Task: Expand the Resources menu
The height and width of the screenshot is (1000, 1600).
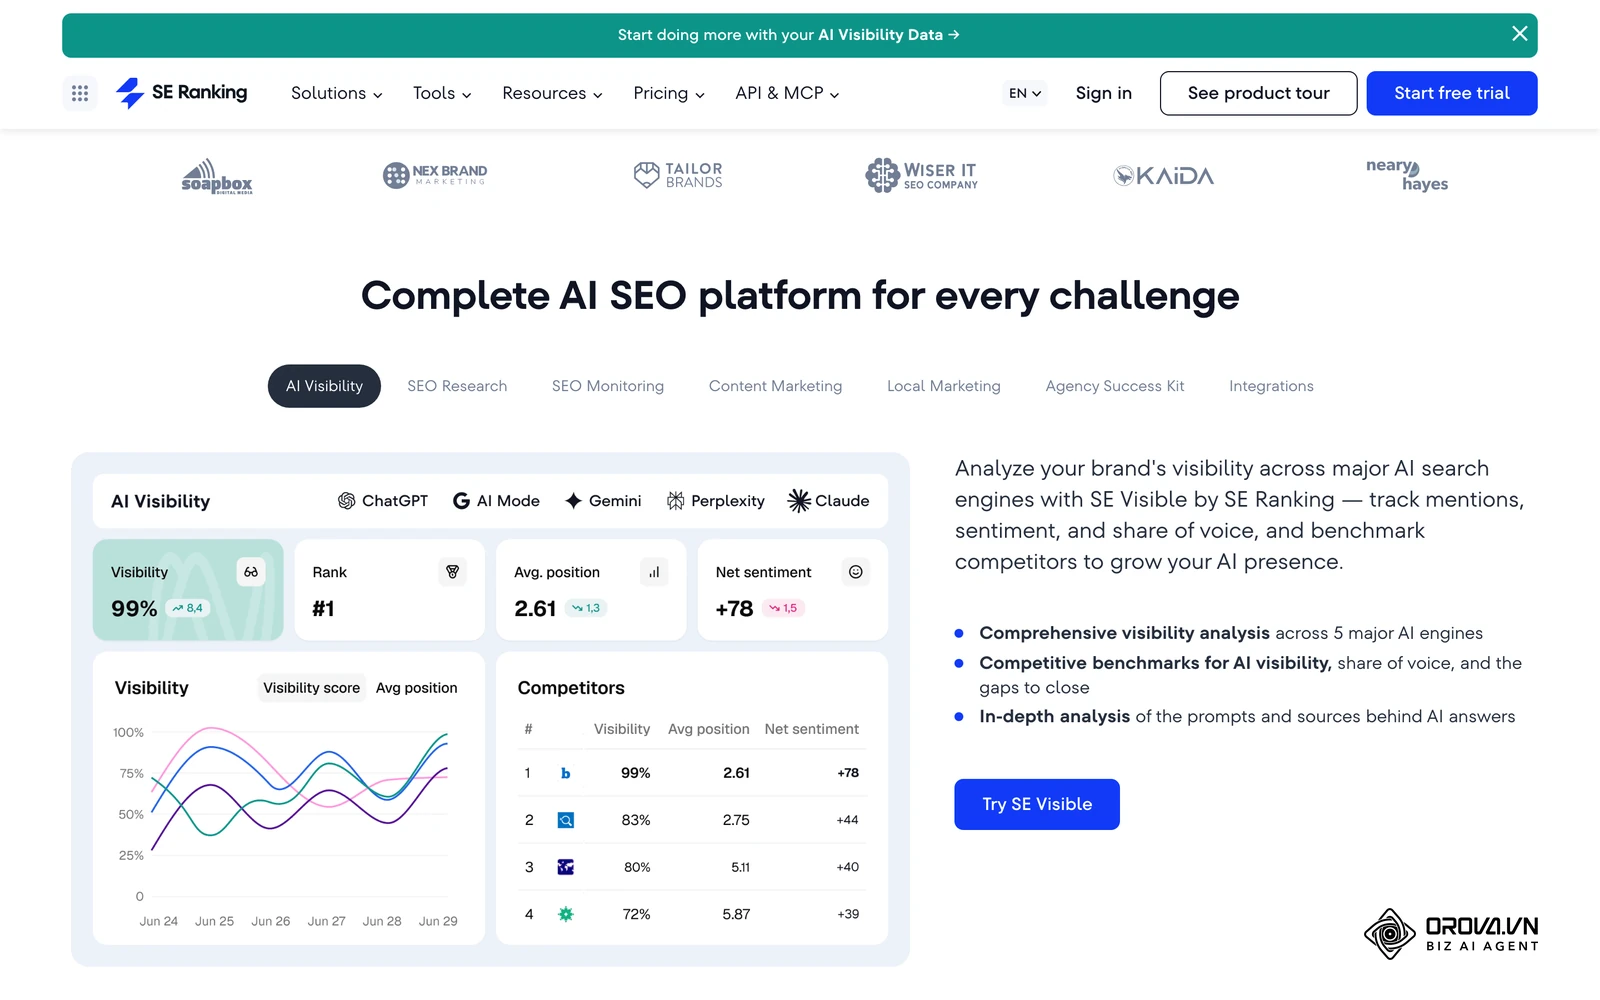Action: tap(553, 93)
